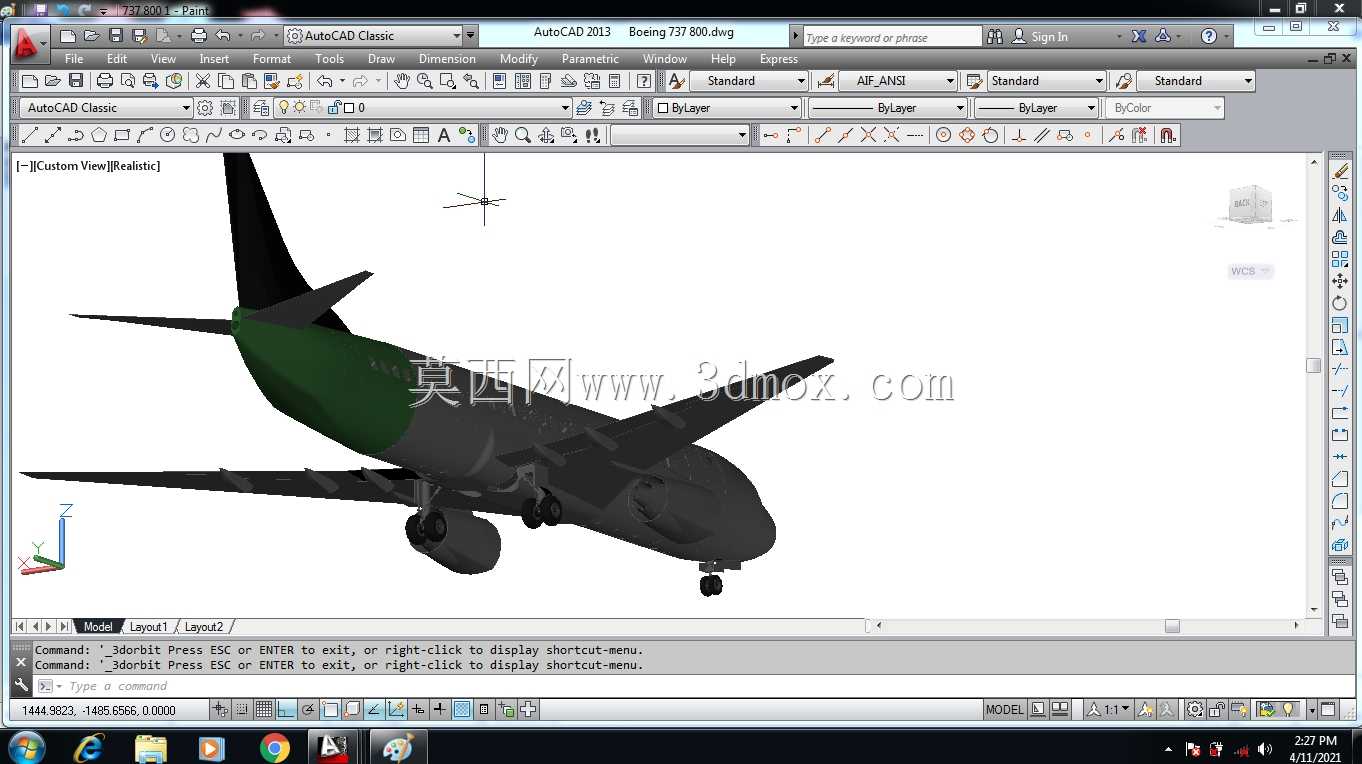Select the Revision Cloud tool
1362x764 pixels.
coord(191,135)
